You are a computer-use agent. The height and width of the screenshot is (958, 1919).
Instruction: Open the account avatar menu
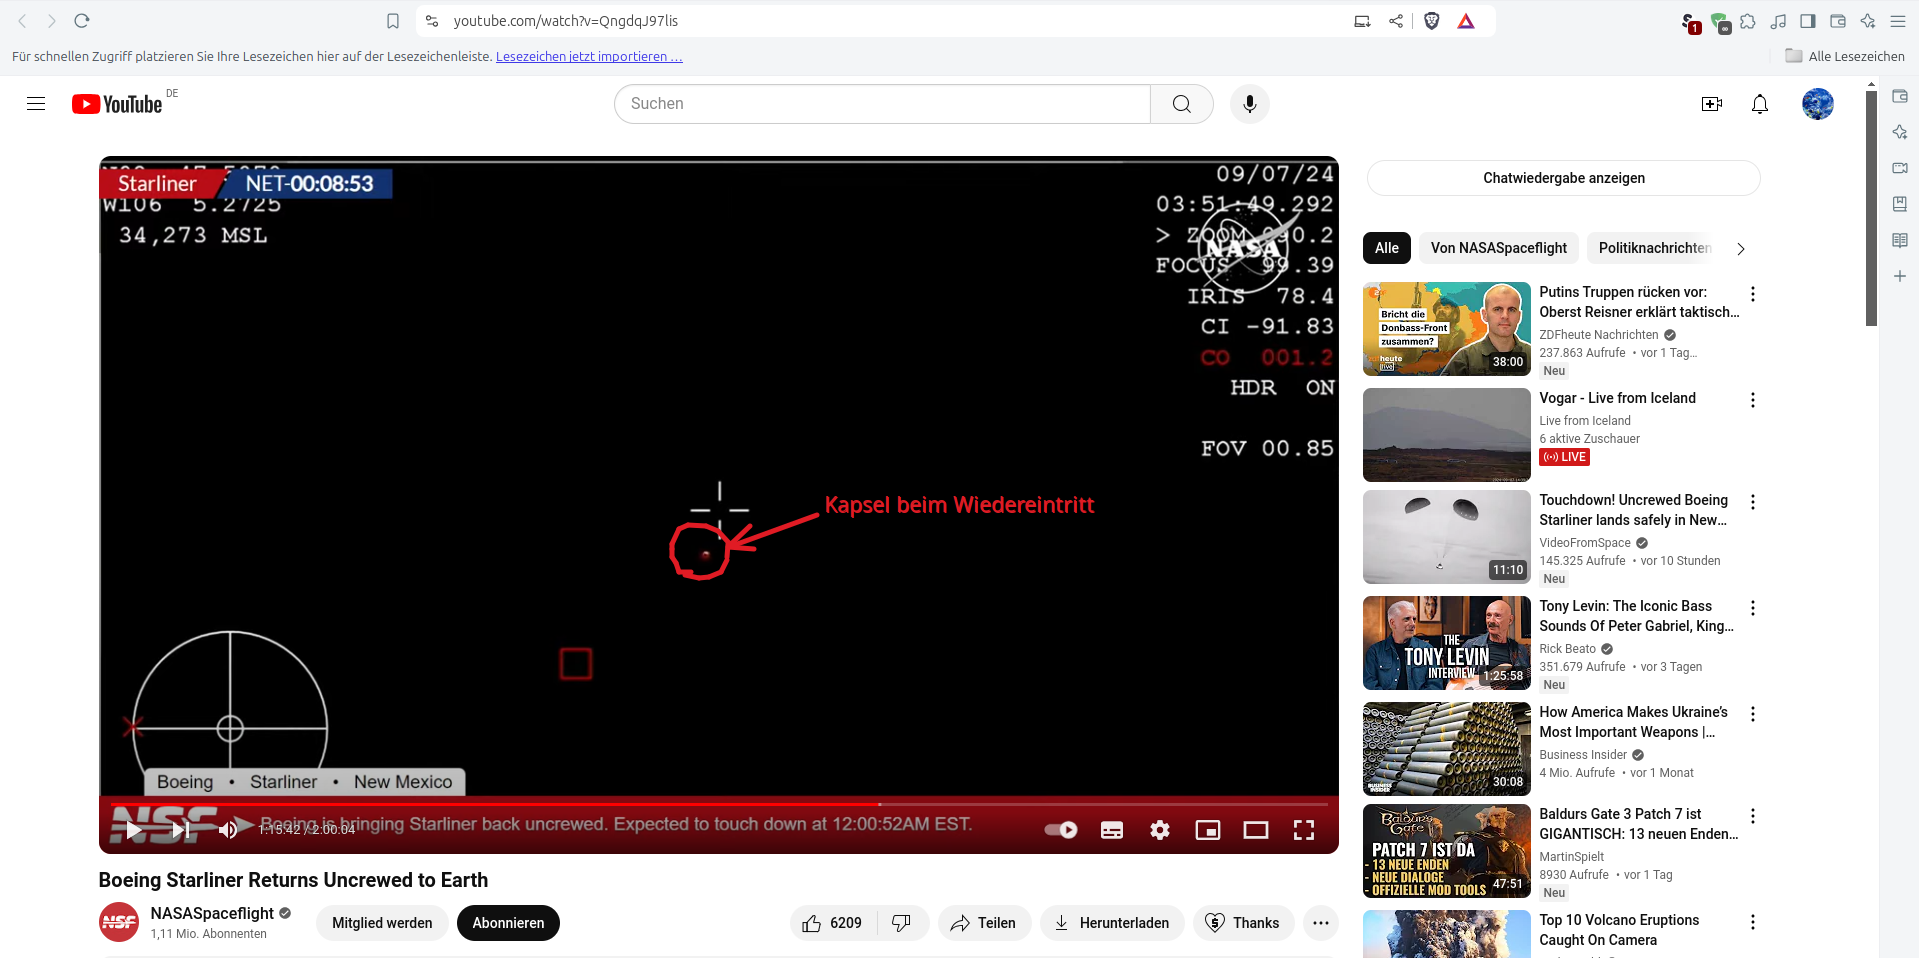pos(1818,104)
